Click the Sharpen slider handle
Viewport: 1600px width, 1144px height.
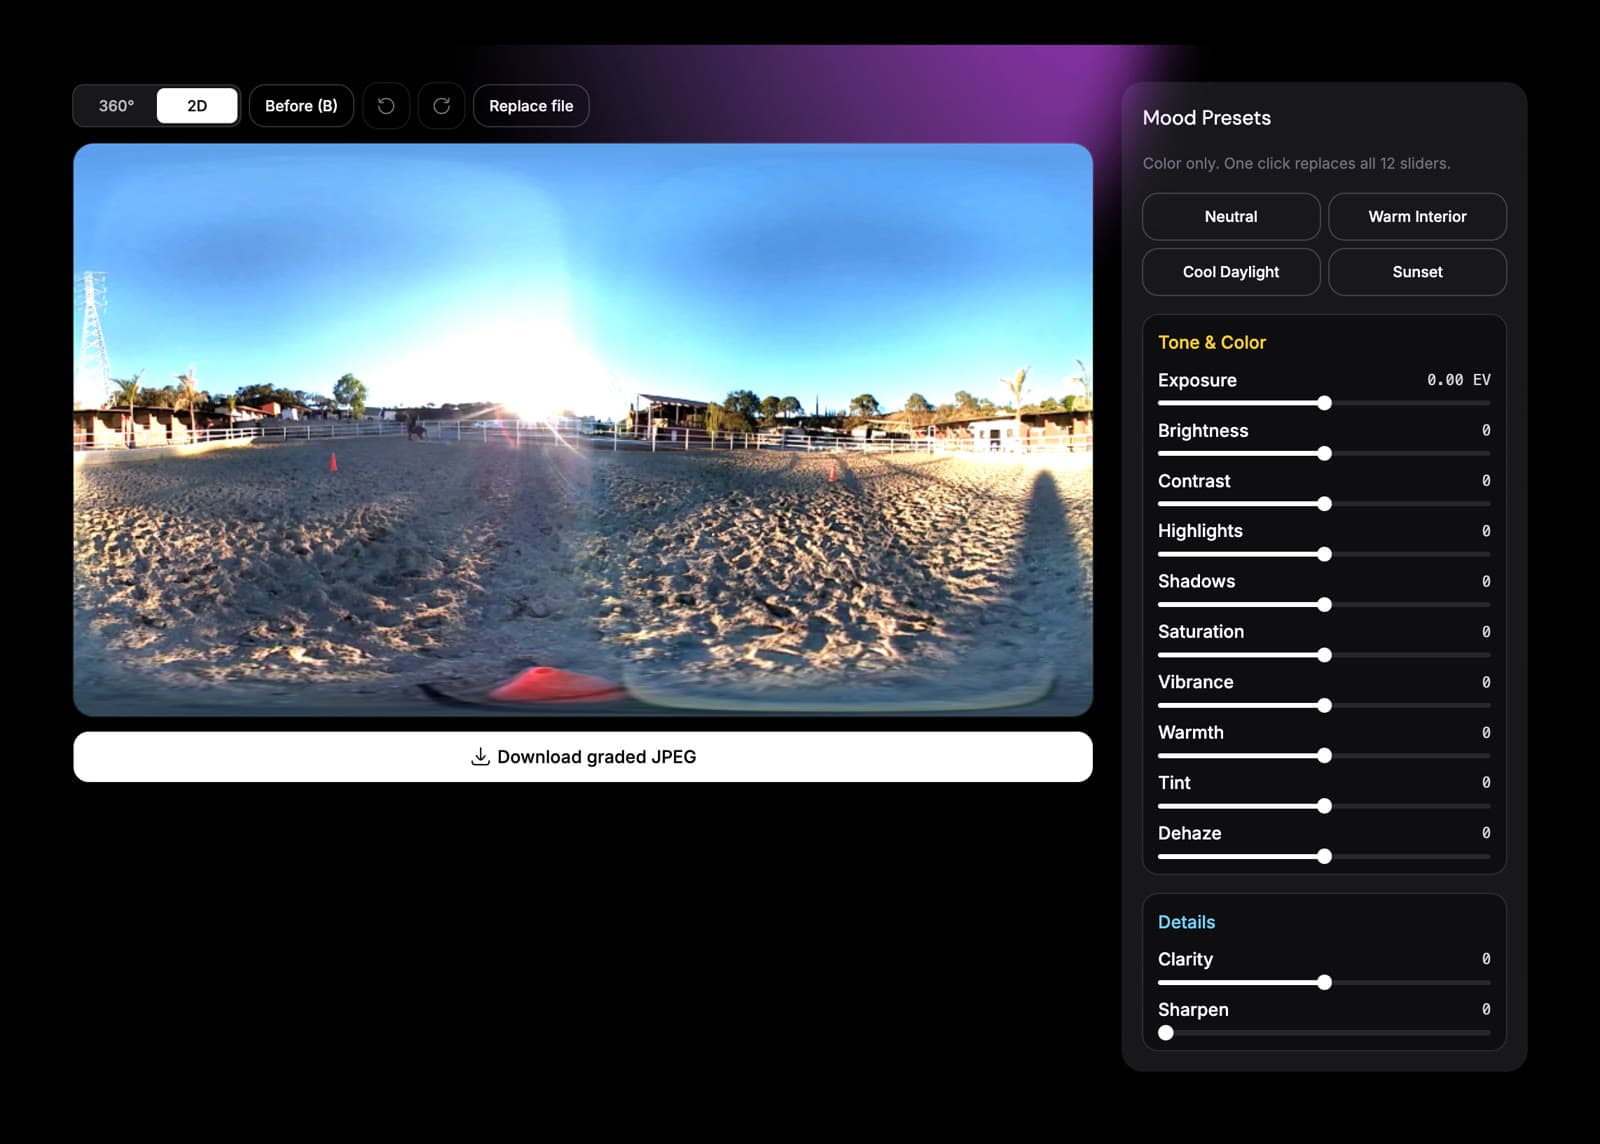pos(1166,1033)
